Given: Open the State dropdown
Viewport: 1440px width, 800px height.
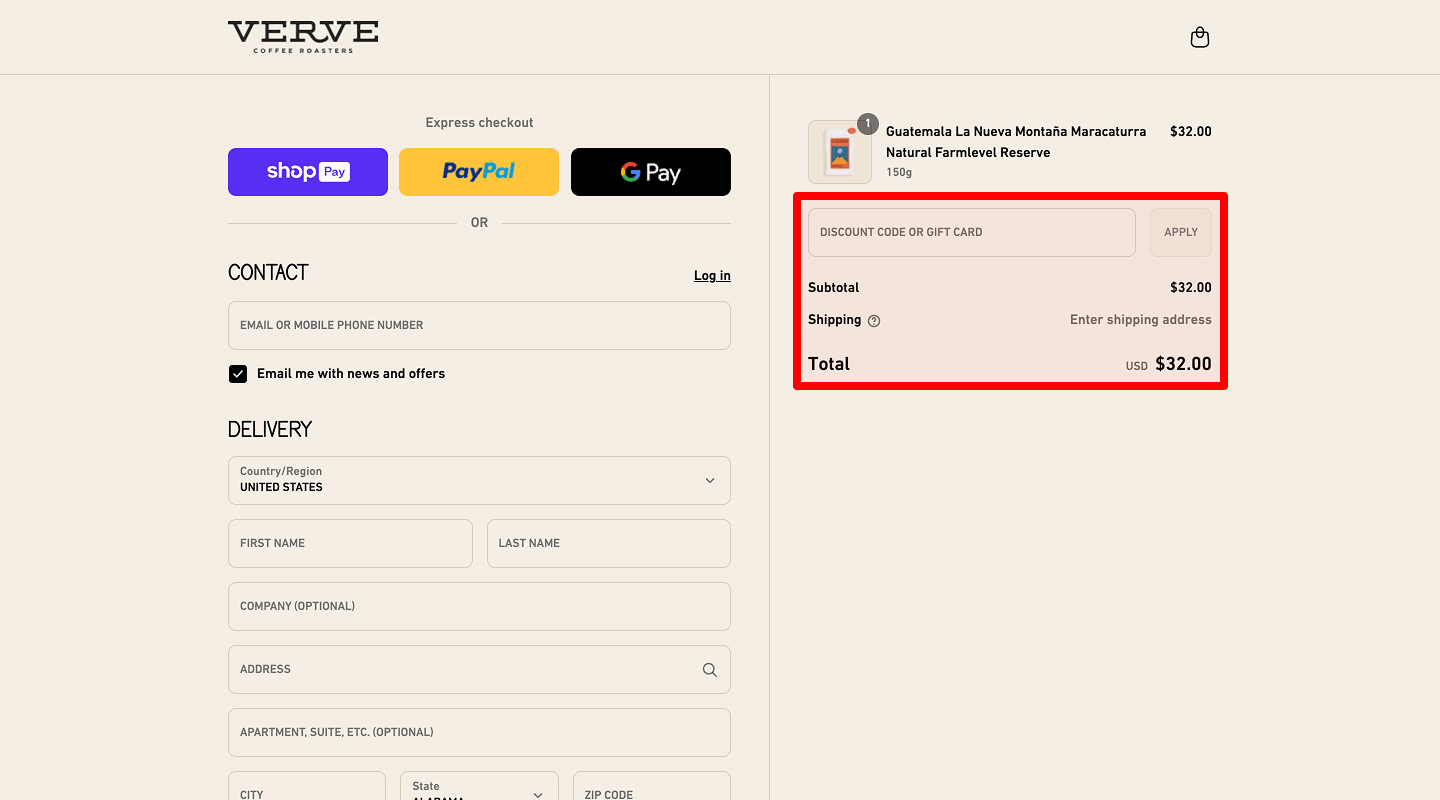Looking at the screenshot, I should 479,790.
